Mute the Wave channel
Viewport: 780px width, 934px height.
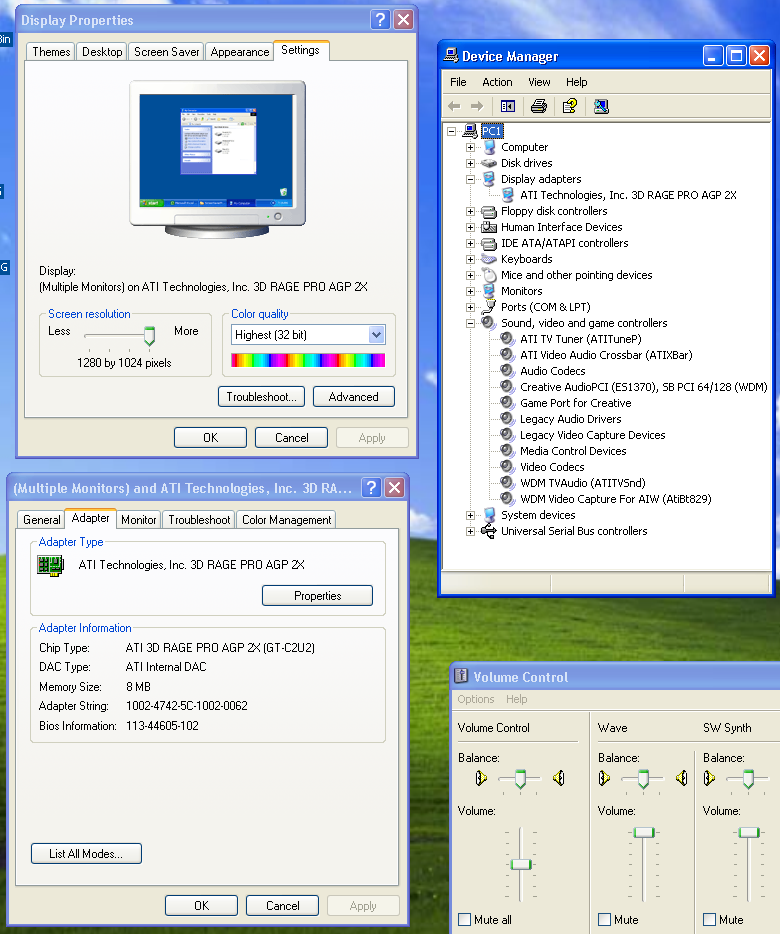pos(604,919)
